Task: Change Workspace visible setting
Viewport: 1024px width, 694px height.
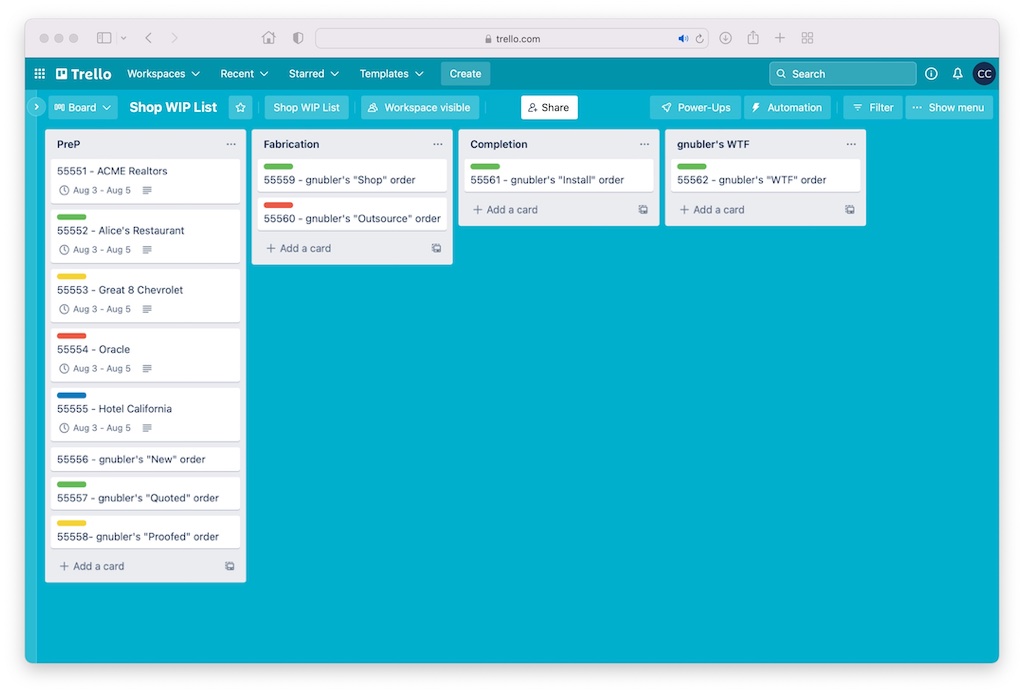Action: click(420, 108)
